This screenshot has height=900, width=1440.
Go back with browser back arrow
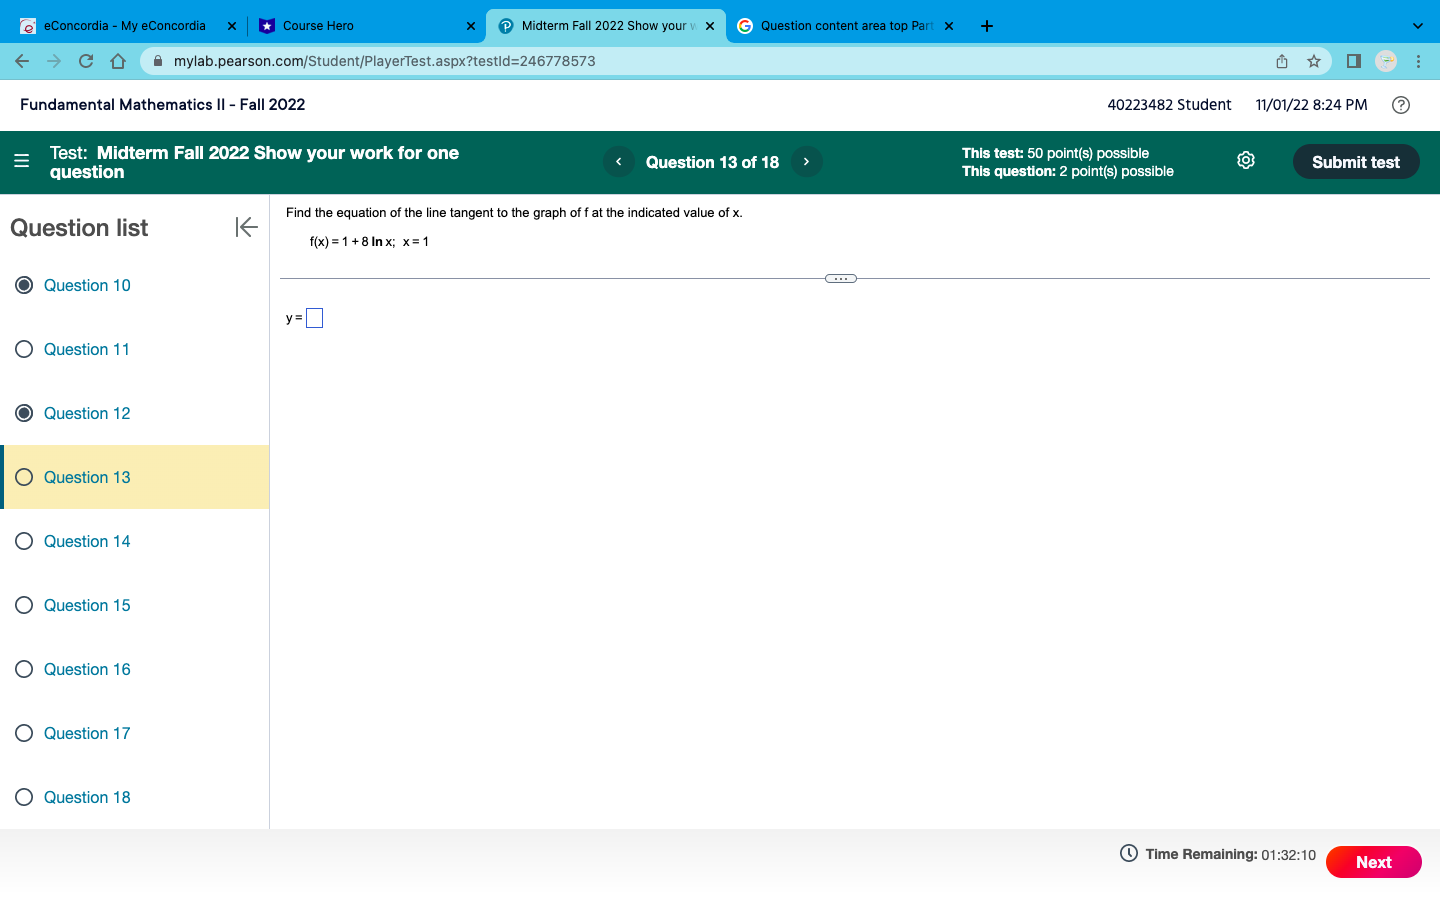pyautogui.click(x=22, y=61)
